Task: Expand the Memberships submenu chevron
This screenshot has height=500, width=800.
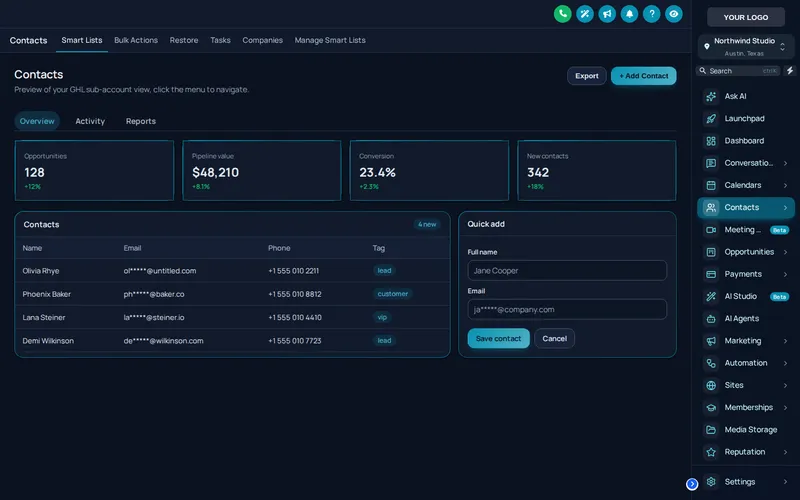Action: pyautogui.click(x=785, y=408)
